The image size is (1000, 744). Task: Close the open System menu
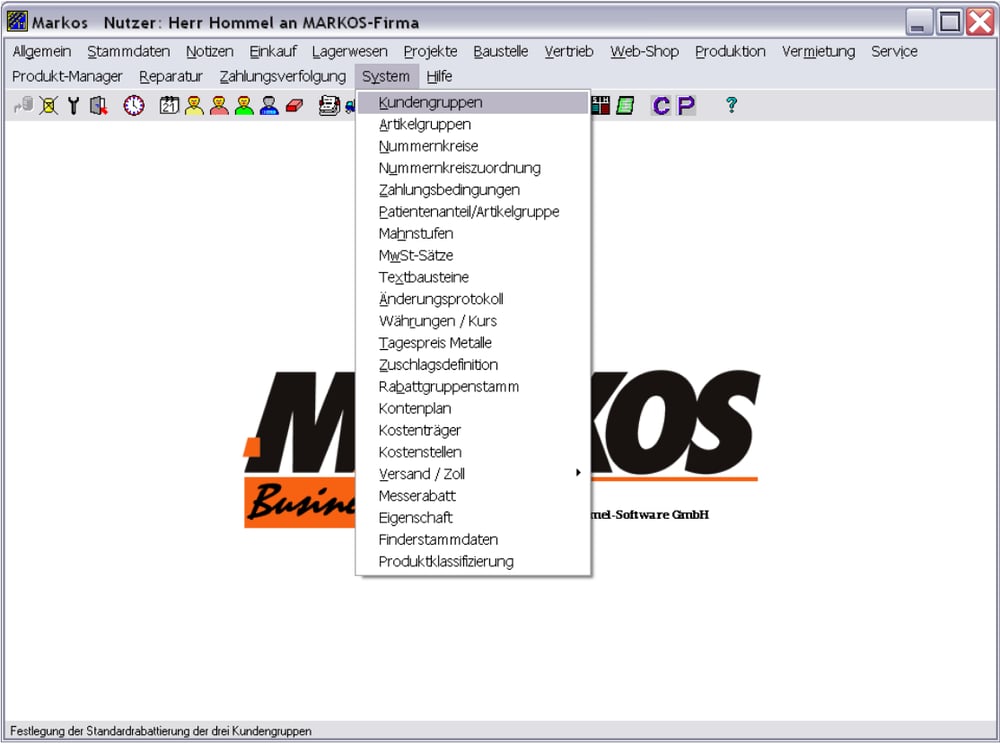[x=386, y=77]
